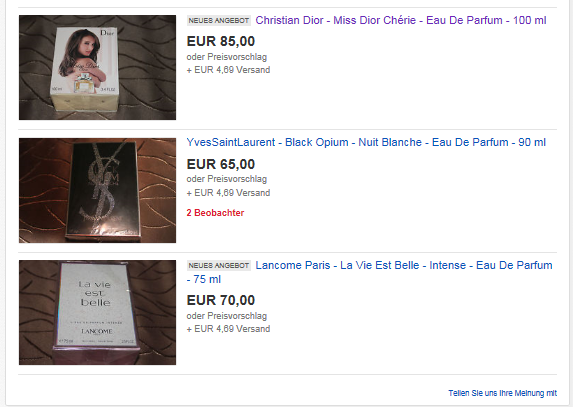Open the Black Opium YSL box thumbnail
Image resolution: width=573 pixels, height=407 pixels.
97,190
